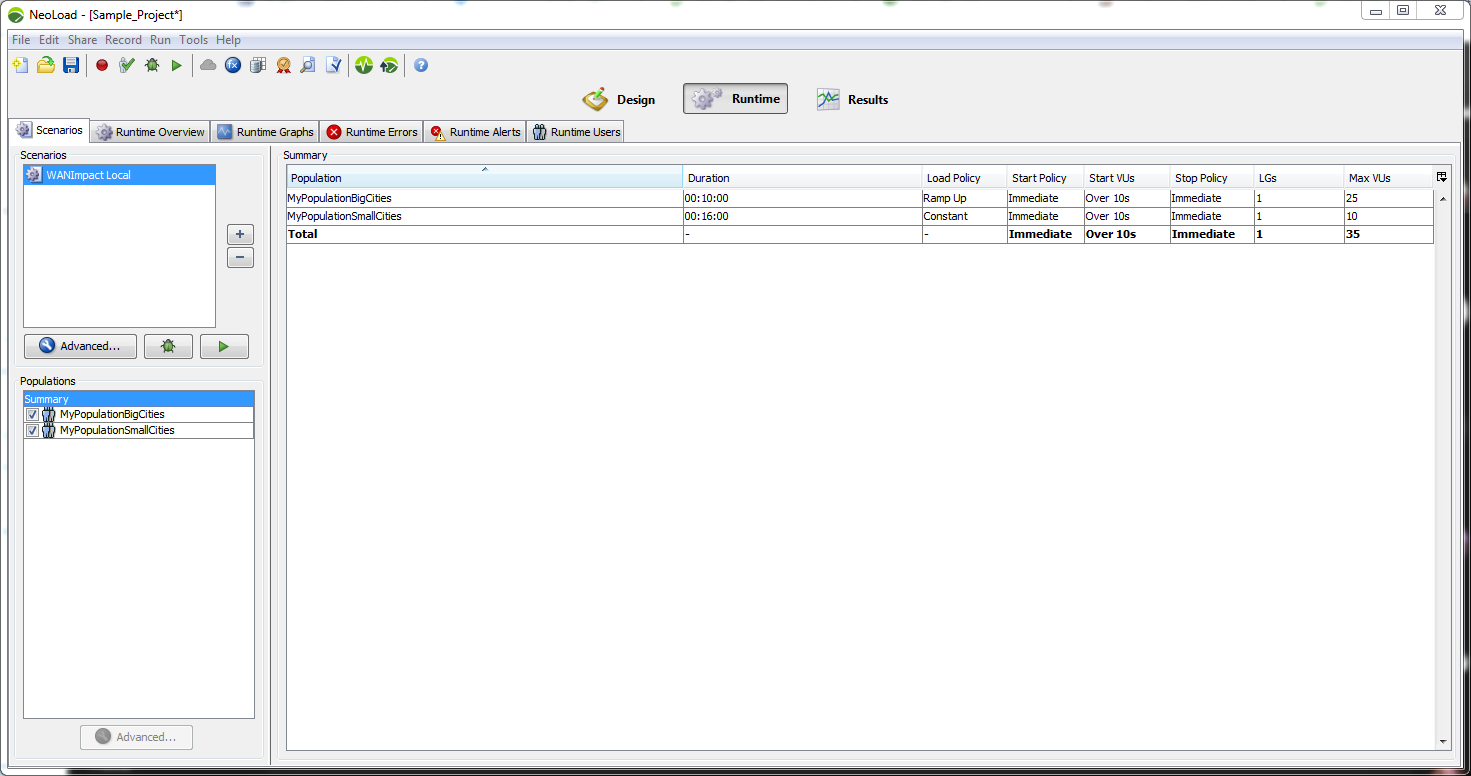Start recording with the red circle icon
The height and width of the screenshot is (776, 1471).
click(102, 65)
